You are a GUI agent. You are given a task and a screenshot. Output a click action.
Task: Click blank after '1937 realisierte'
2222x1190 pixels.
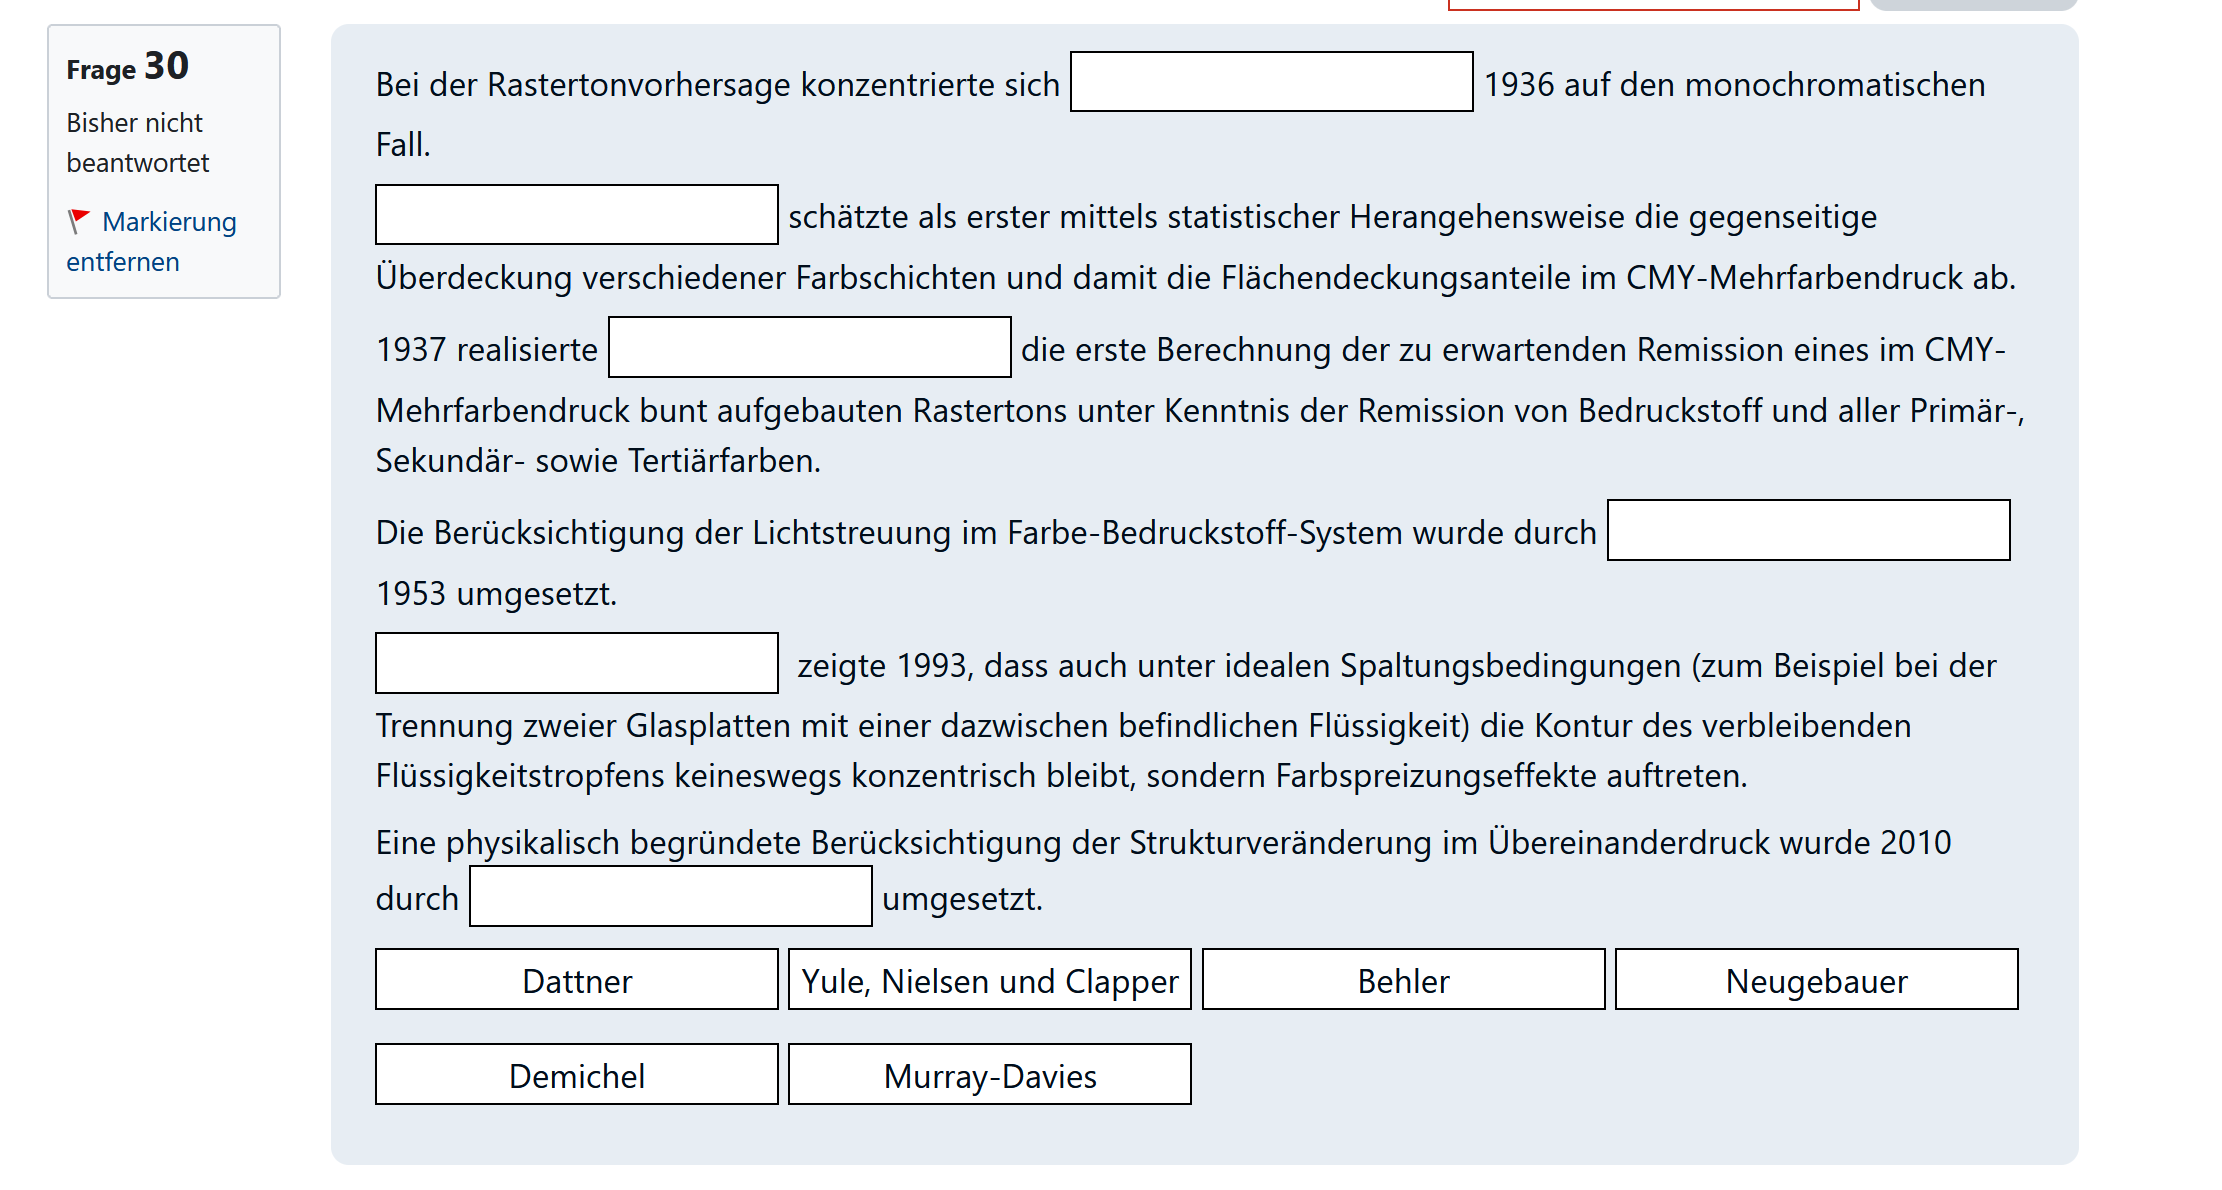pos(810,348)
